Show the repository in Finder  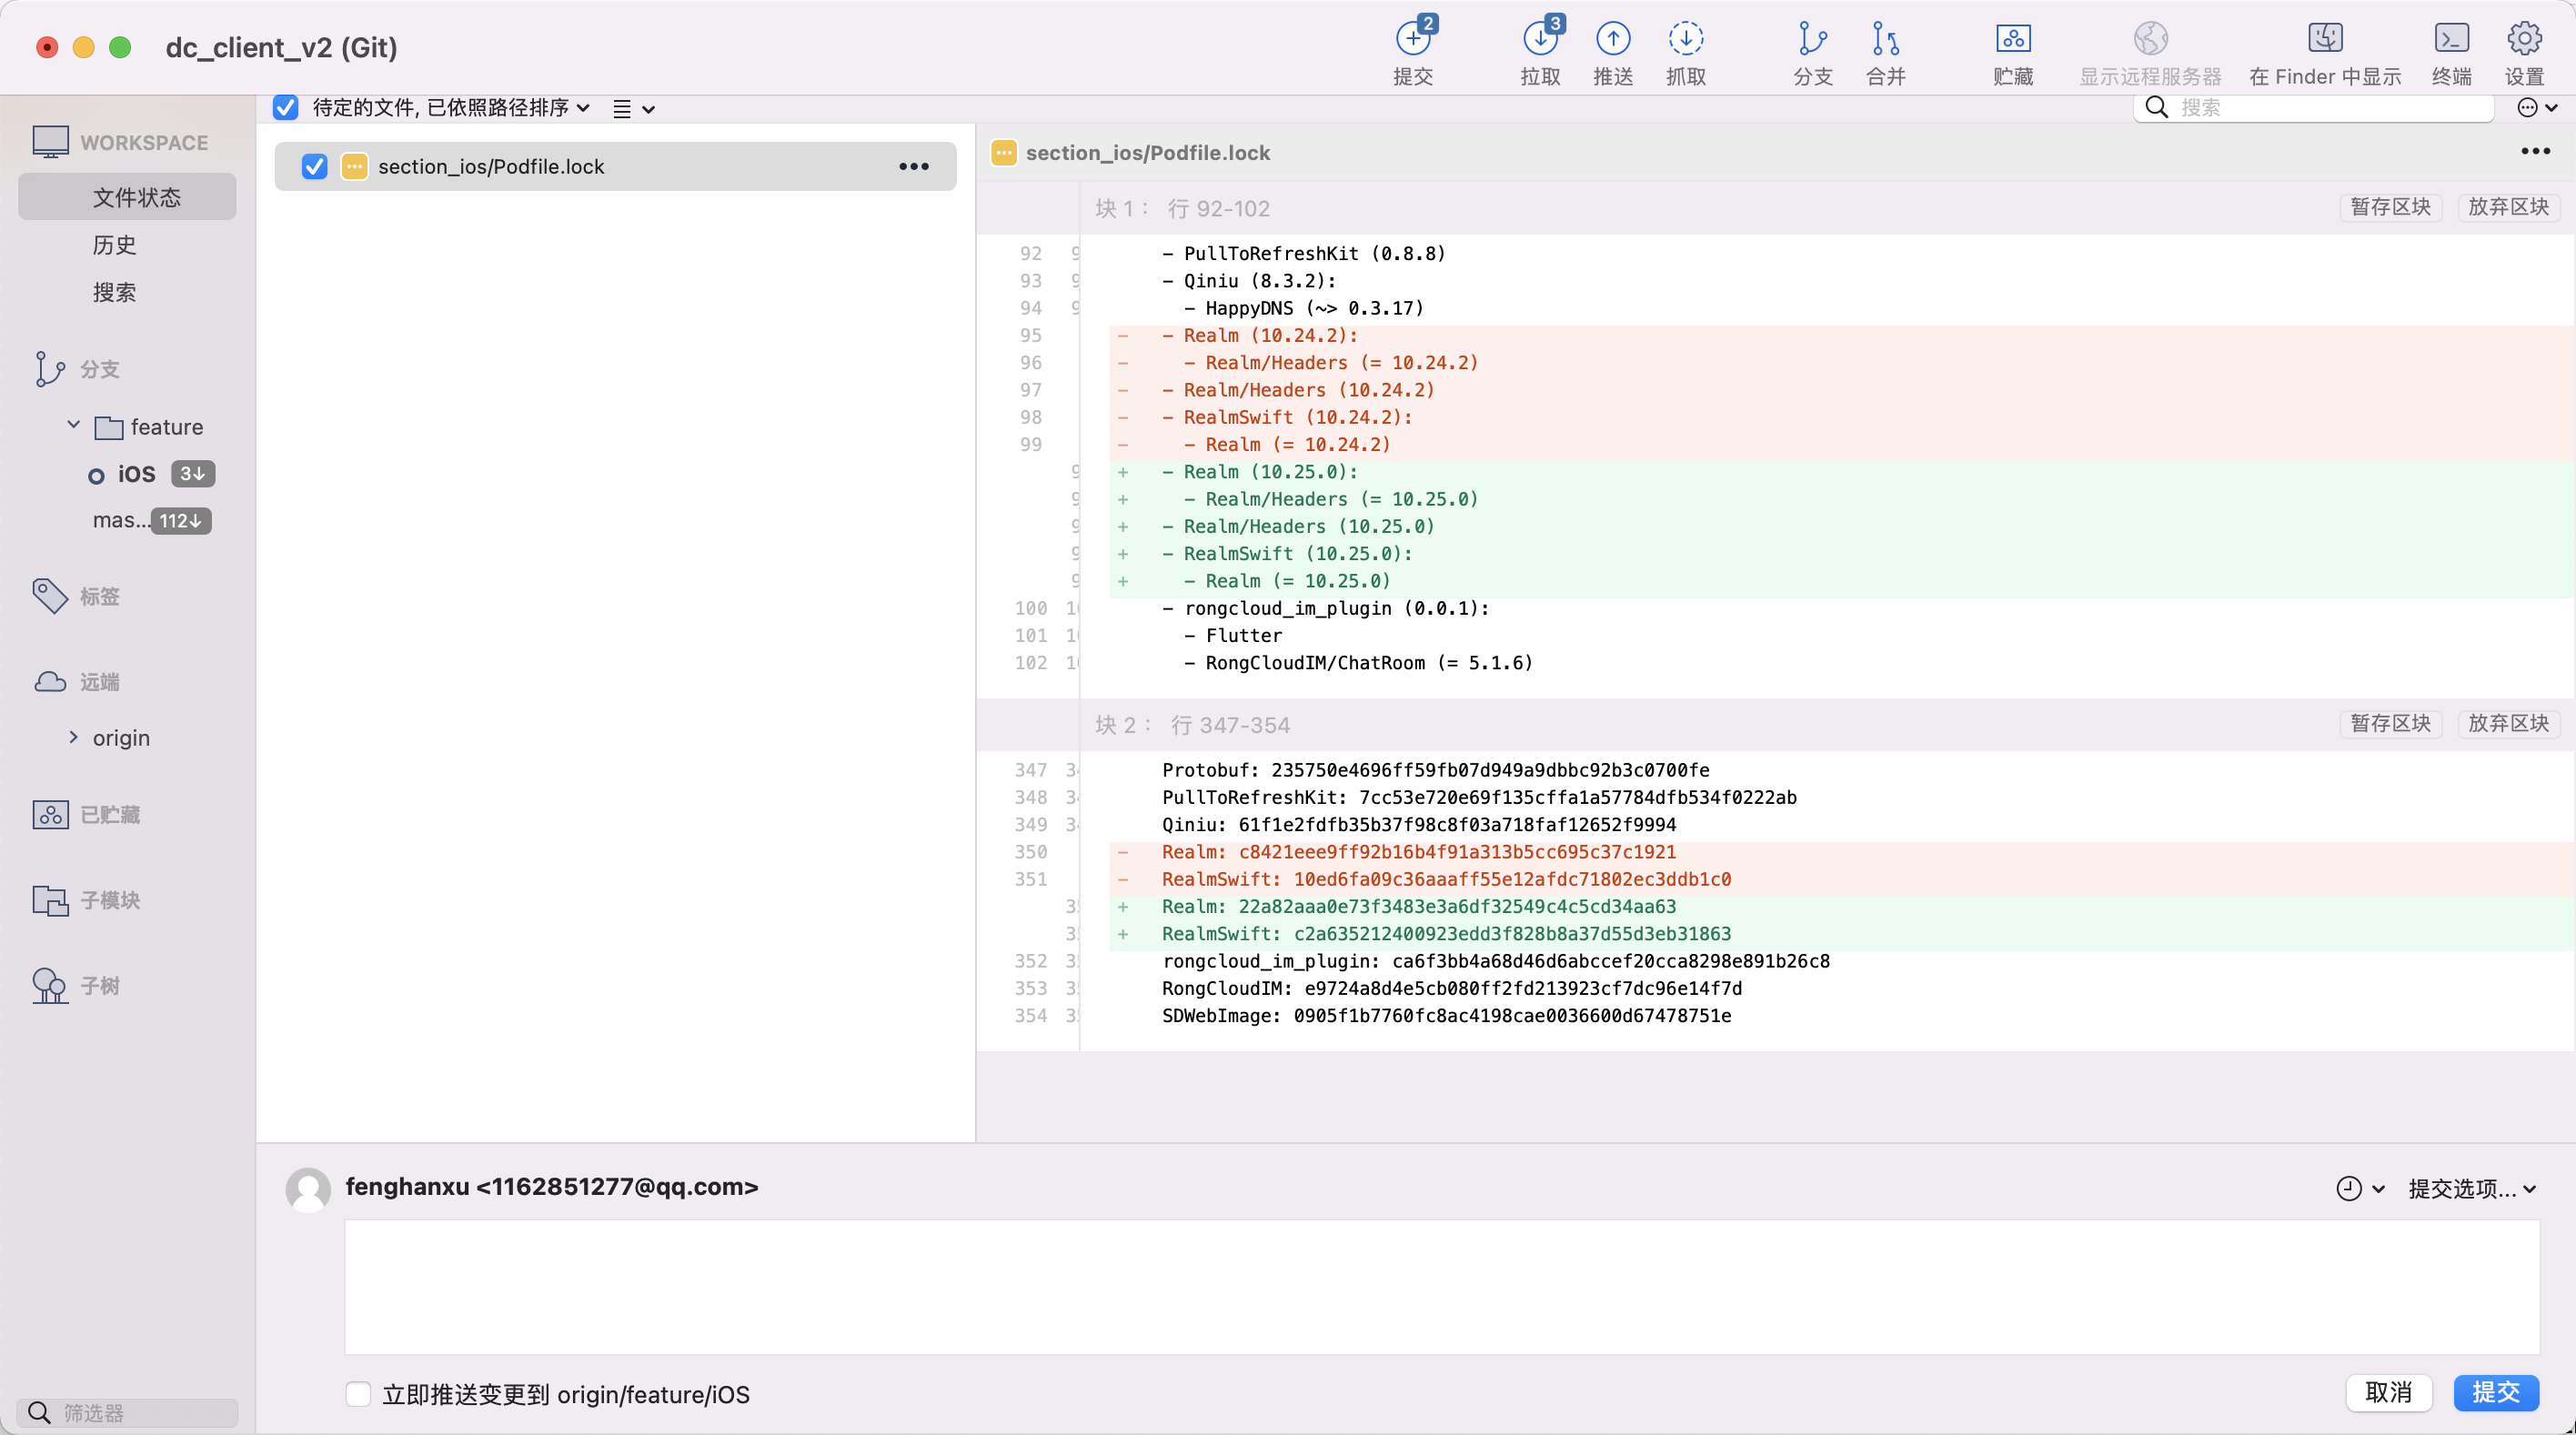[2324, 40]
